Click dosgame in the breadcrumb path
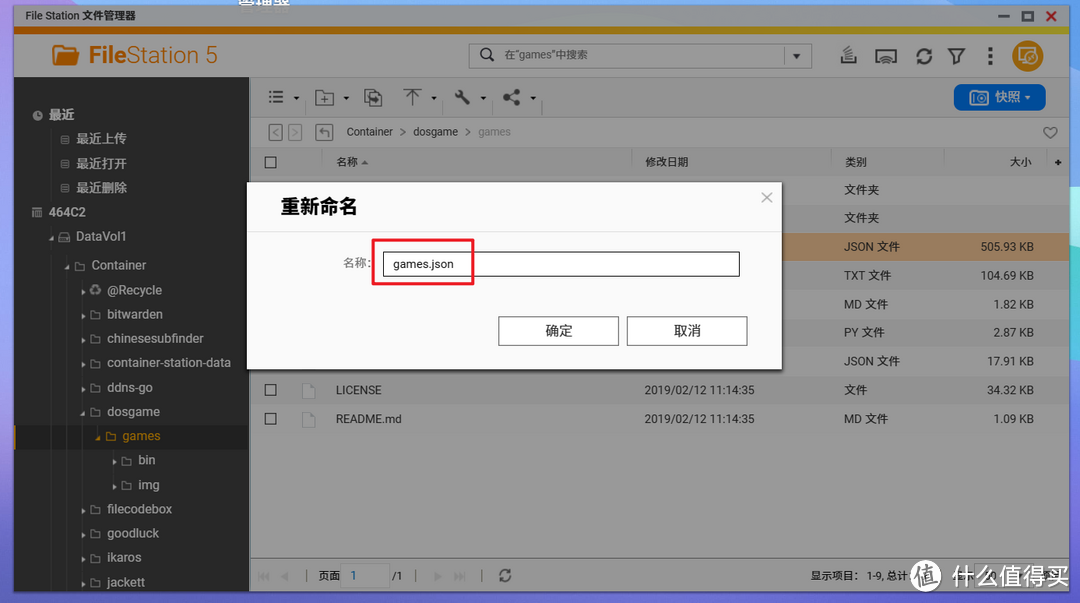This screenshot has width=1080, height=603. (x=435, y=132)
